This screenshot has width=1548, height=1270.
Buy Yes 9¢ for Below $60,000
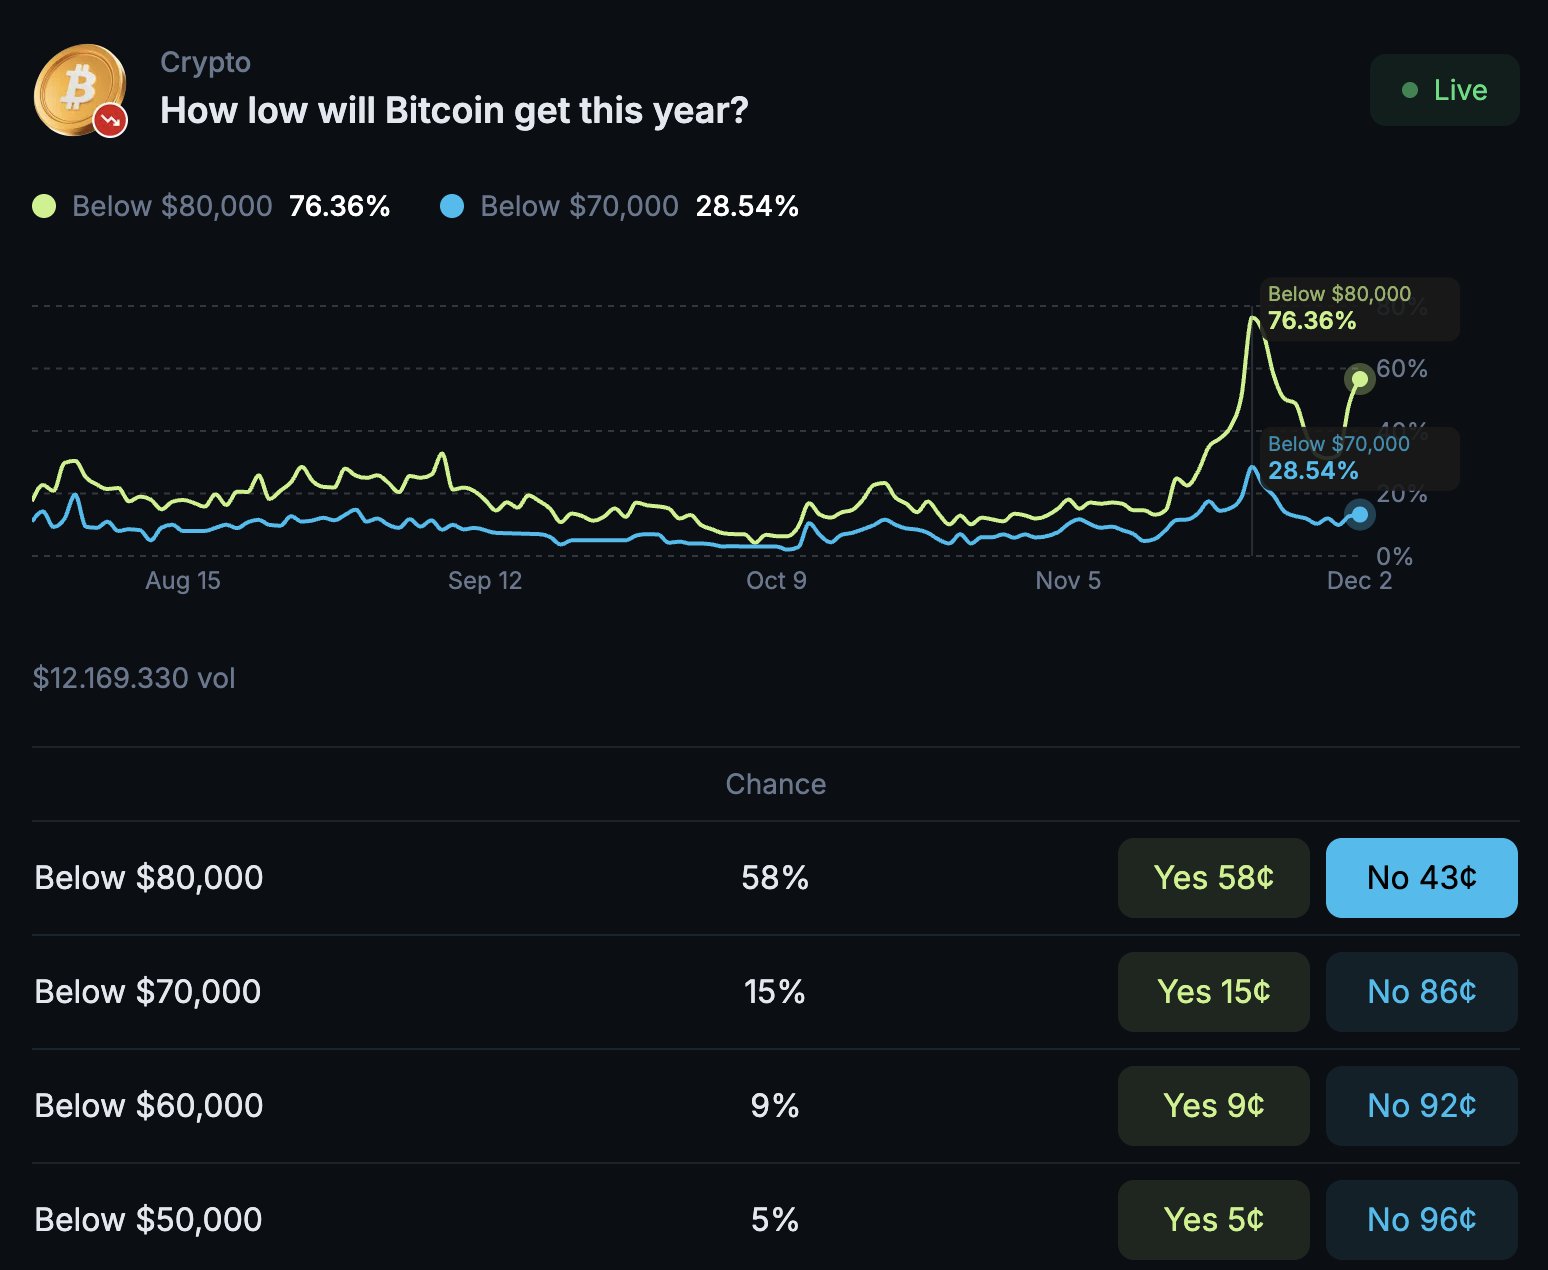click(1213, 1106)
